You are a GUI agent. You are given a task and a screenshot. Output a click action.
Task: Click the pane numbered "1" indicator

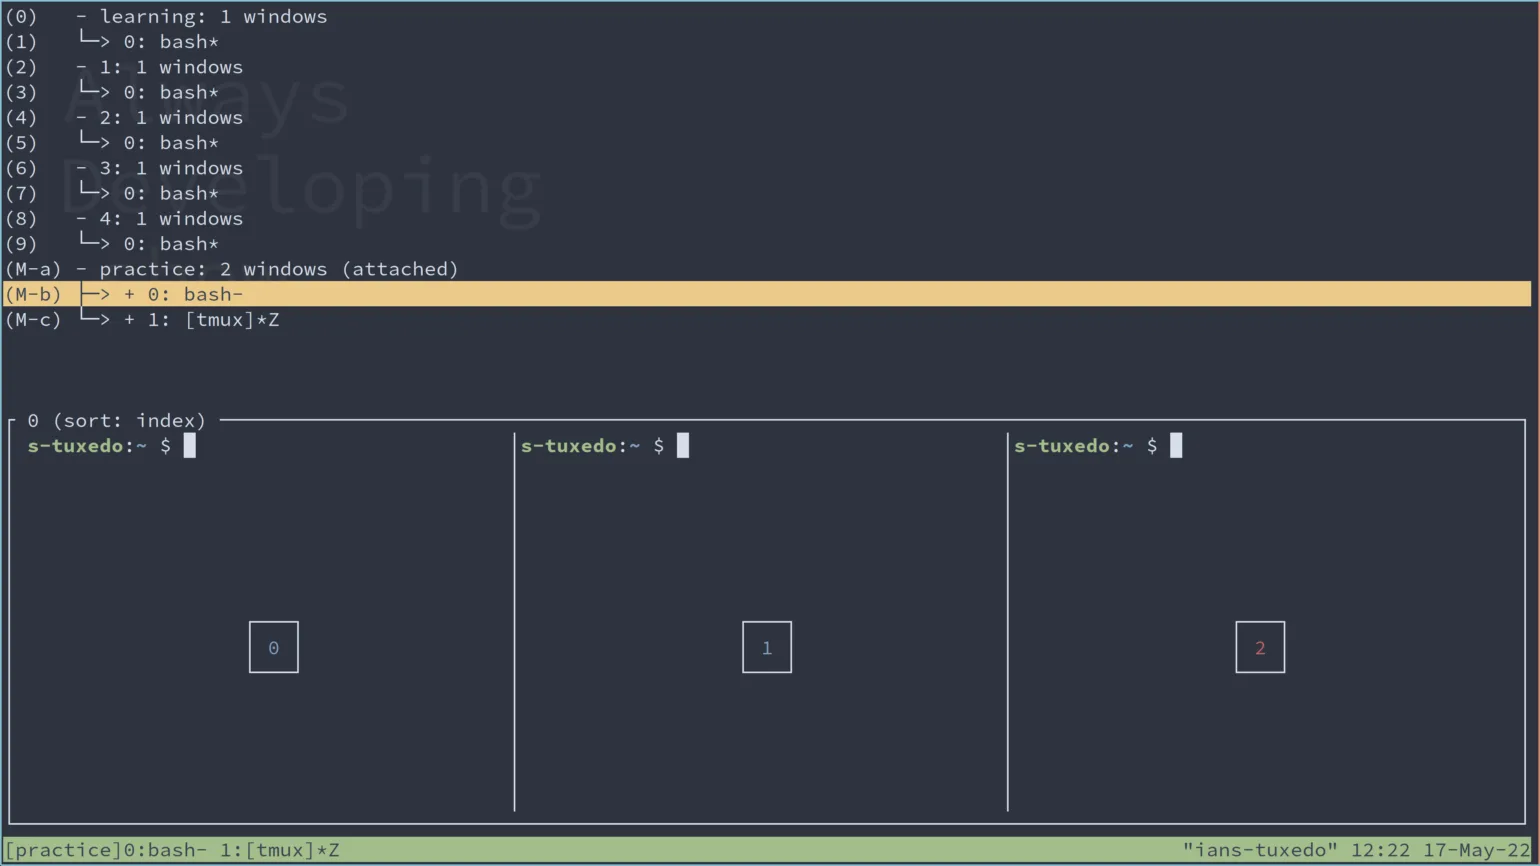(x=766, y=647)
